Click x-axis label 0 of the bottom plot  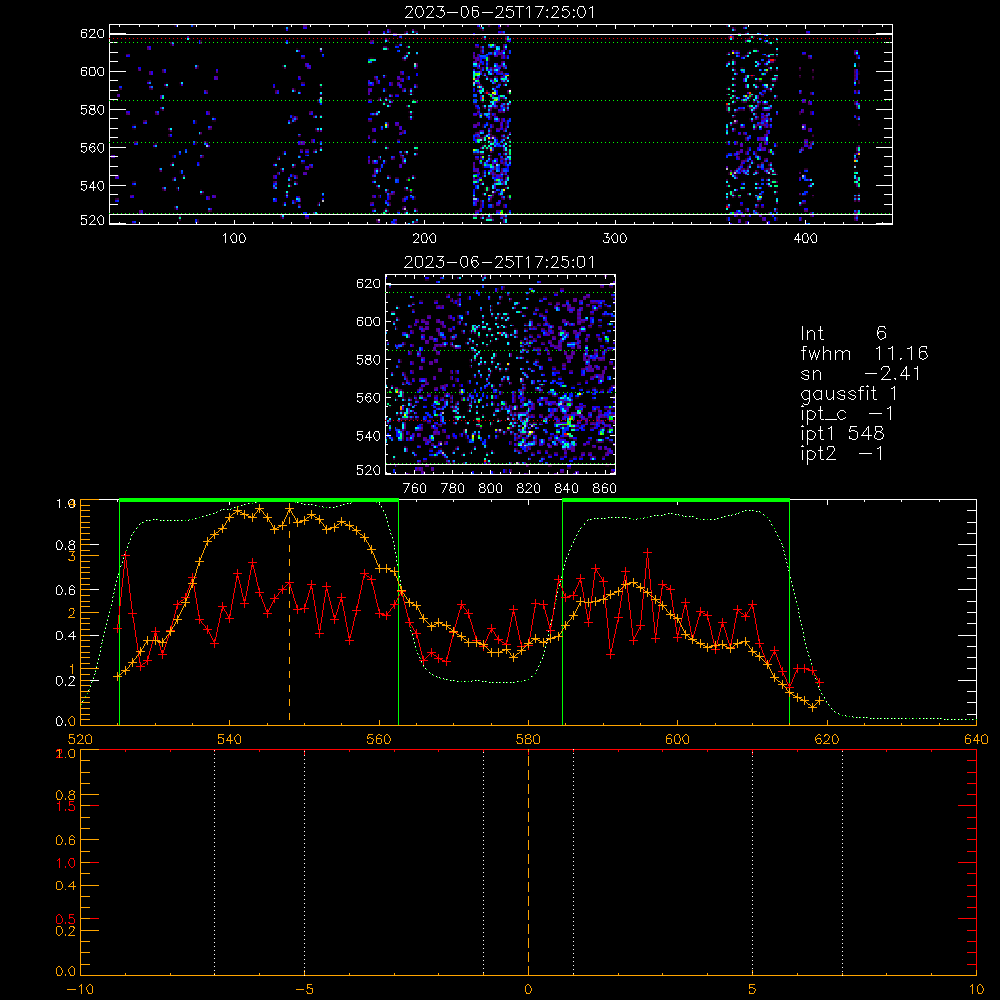click(528, 990)
